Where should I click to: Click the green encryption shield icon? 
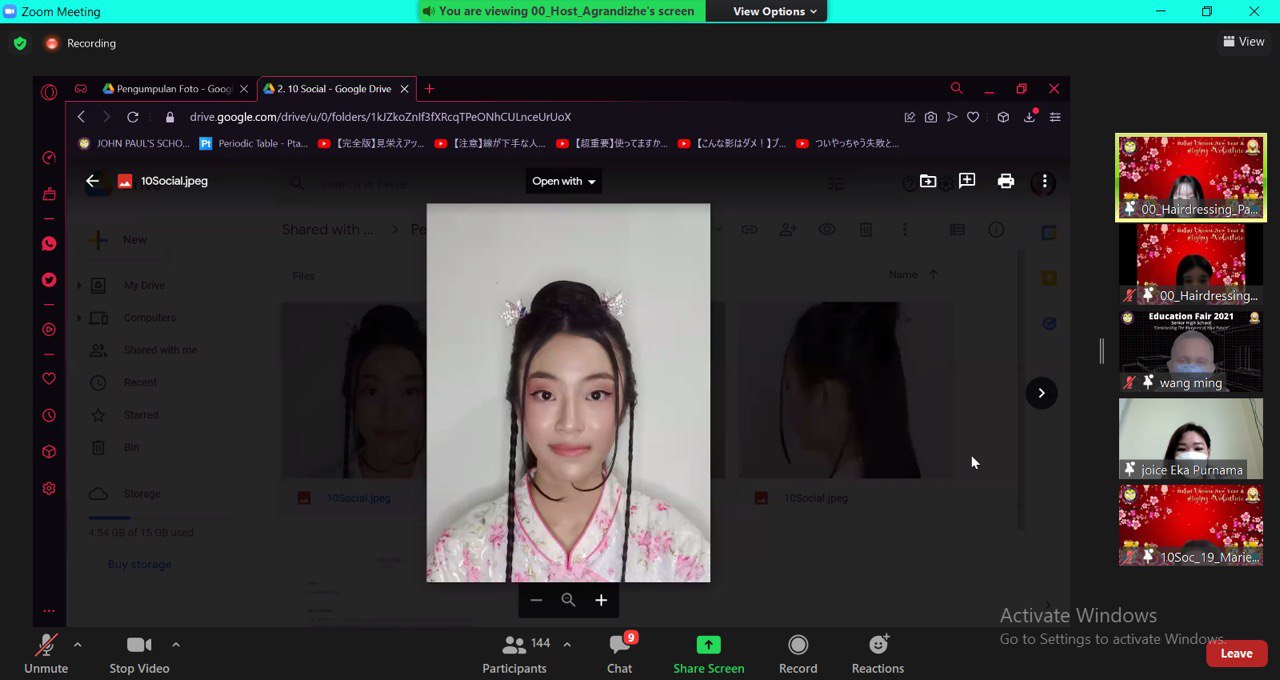pos(20,43)
